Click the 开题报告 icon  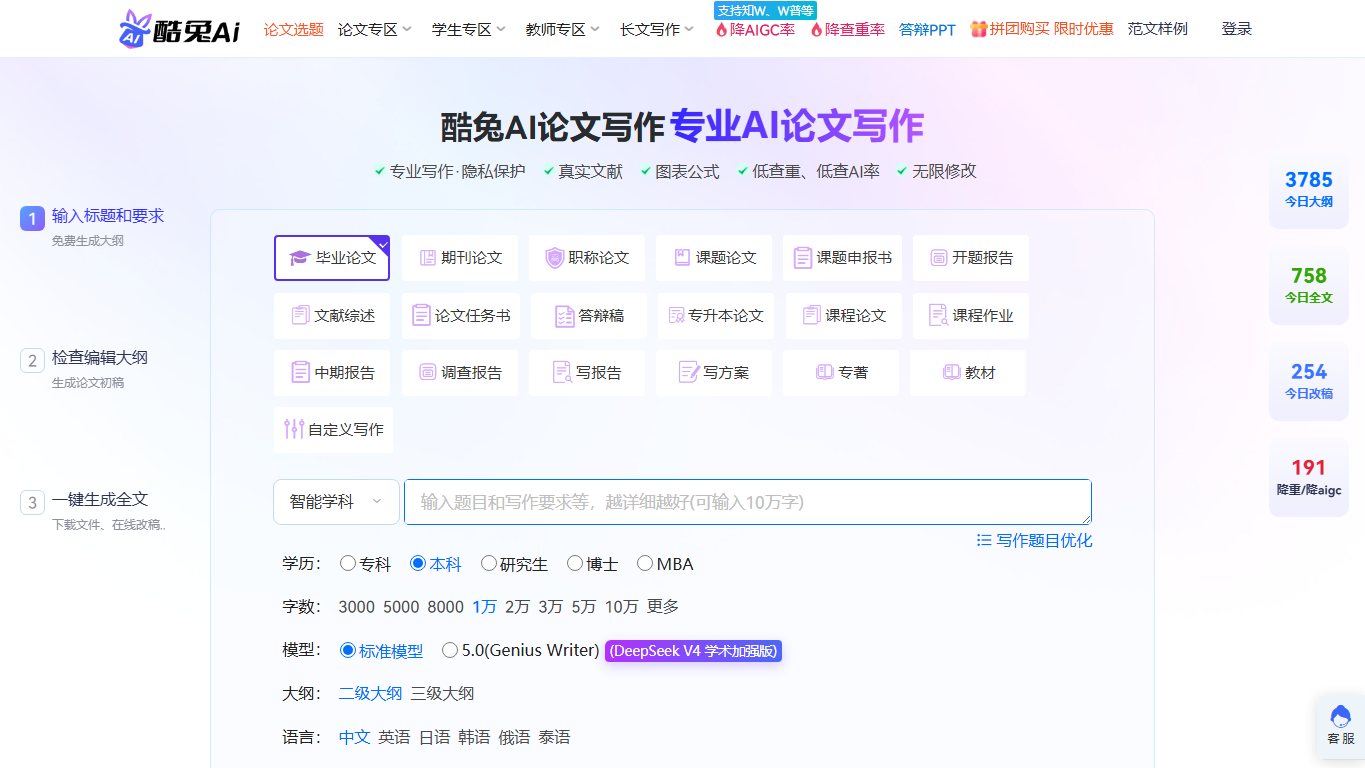pos(939,258)
